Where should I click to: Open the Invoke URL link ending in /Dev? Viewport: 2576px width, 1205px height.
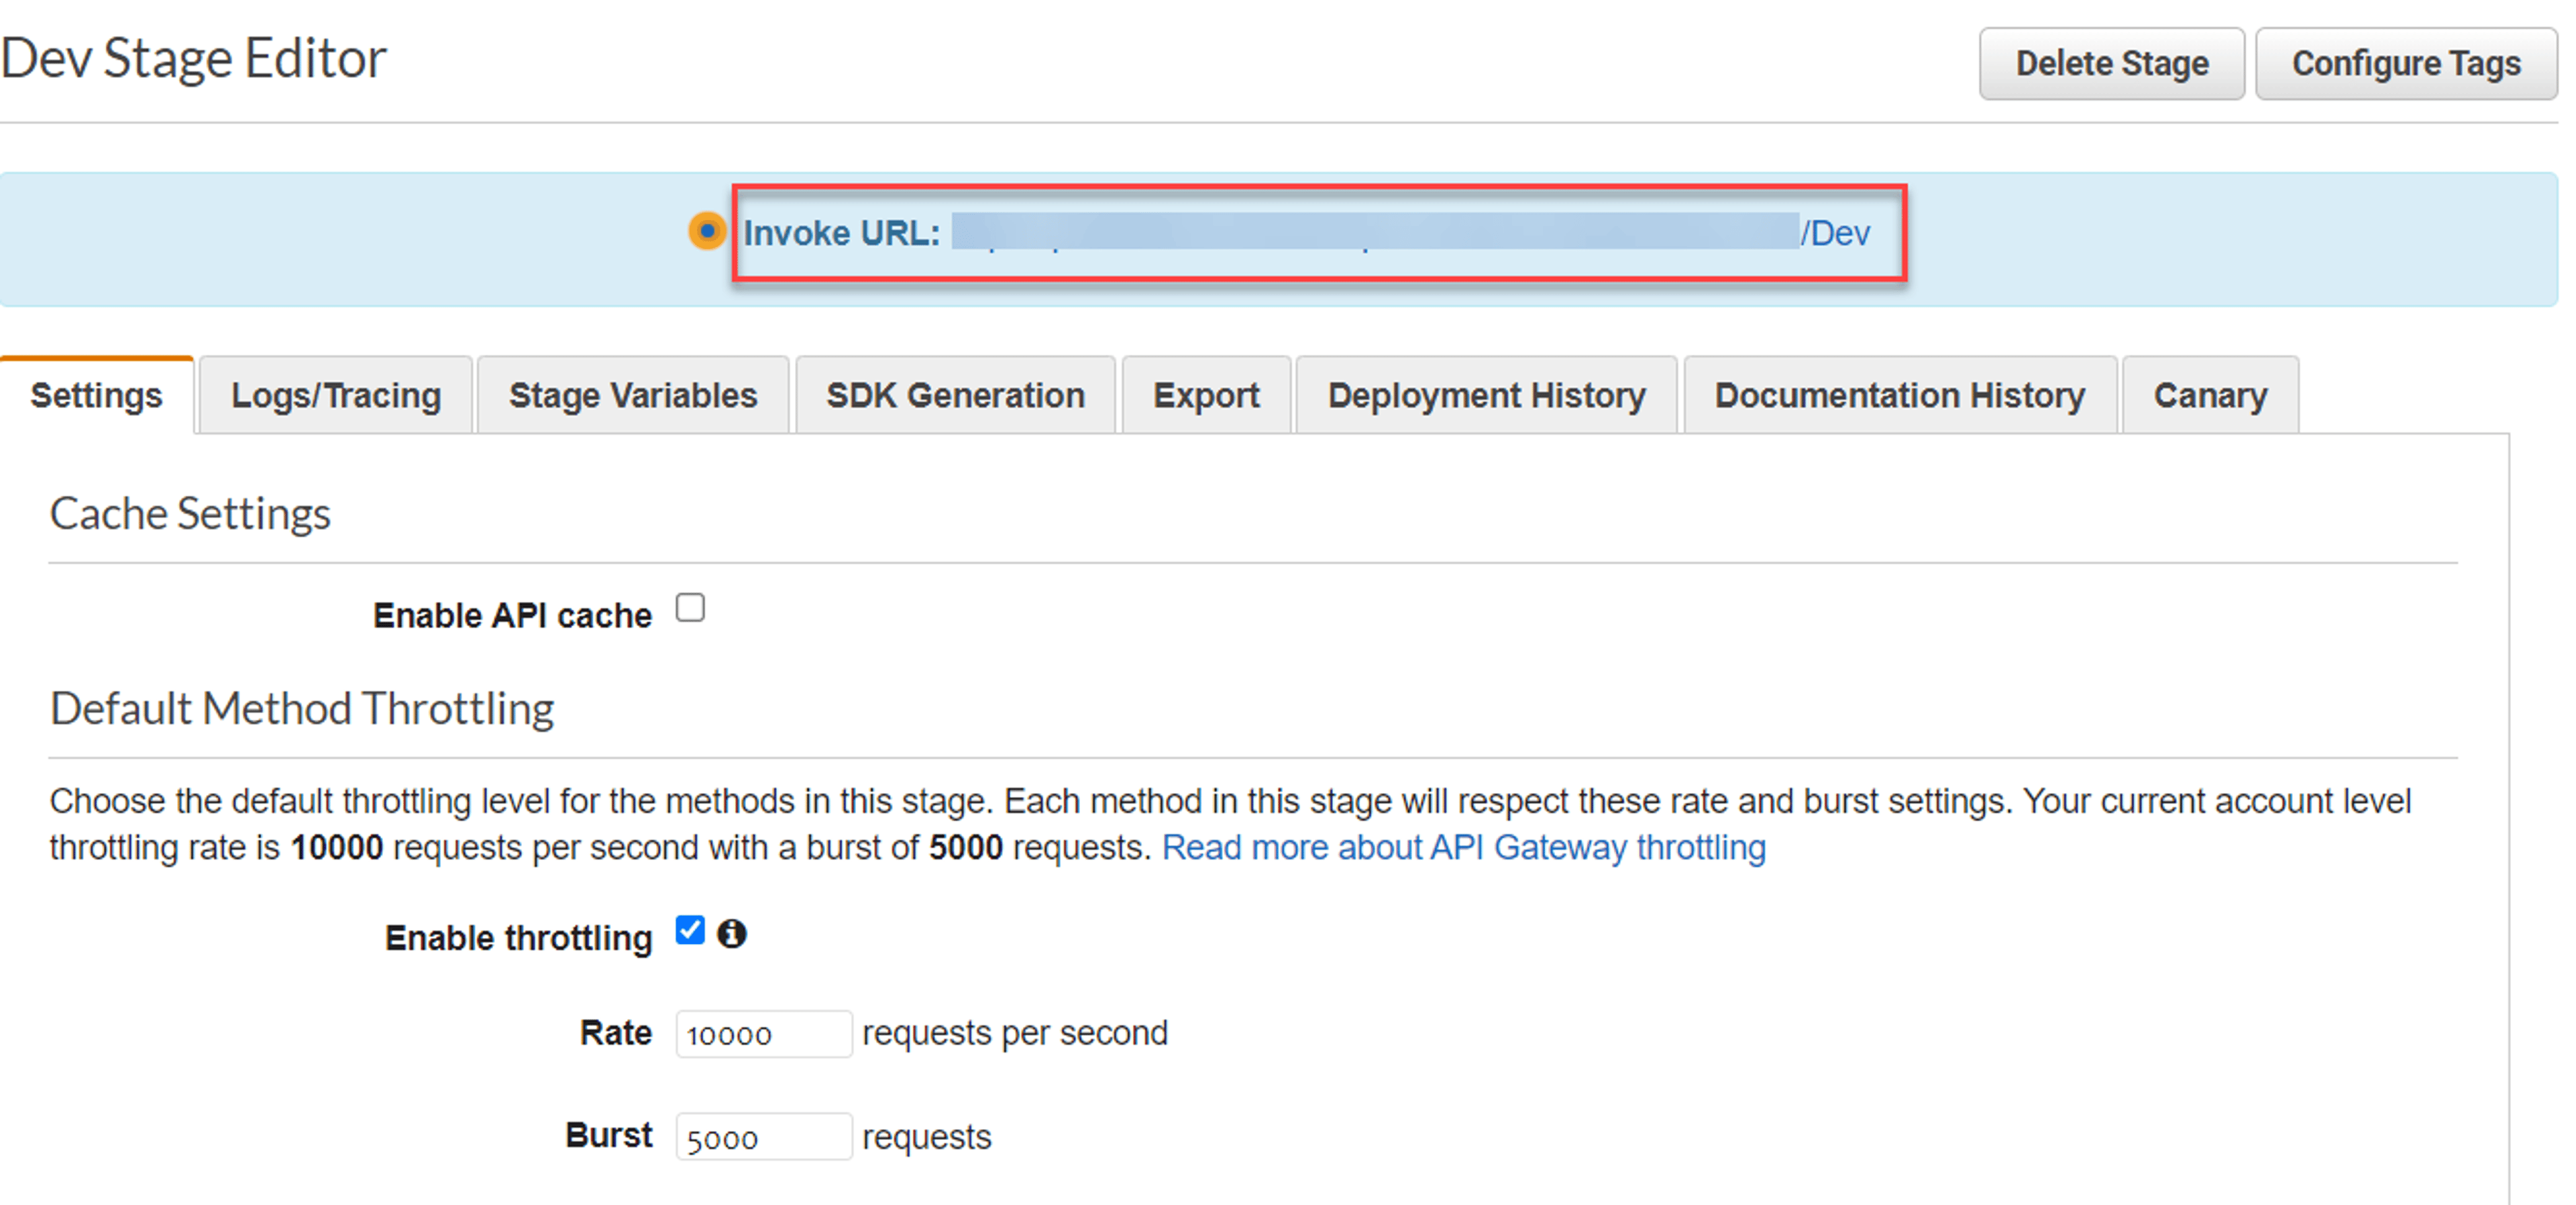pos(1410,233)
